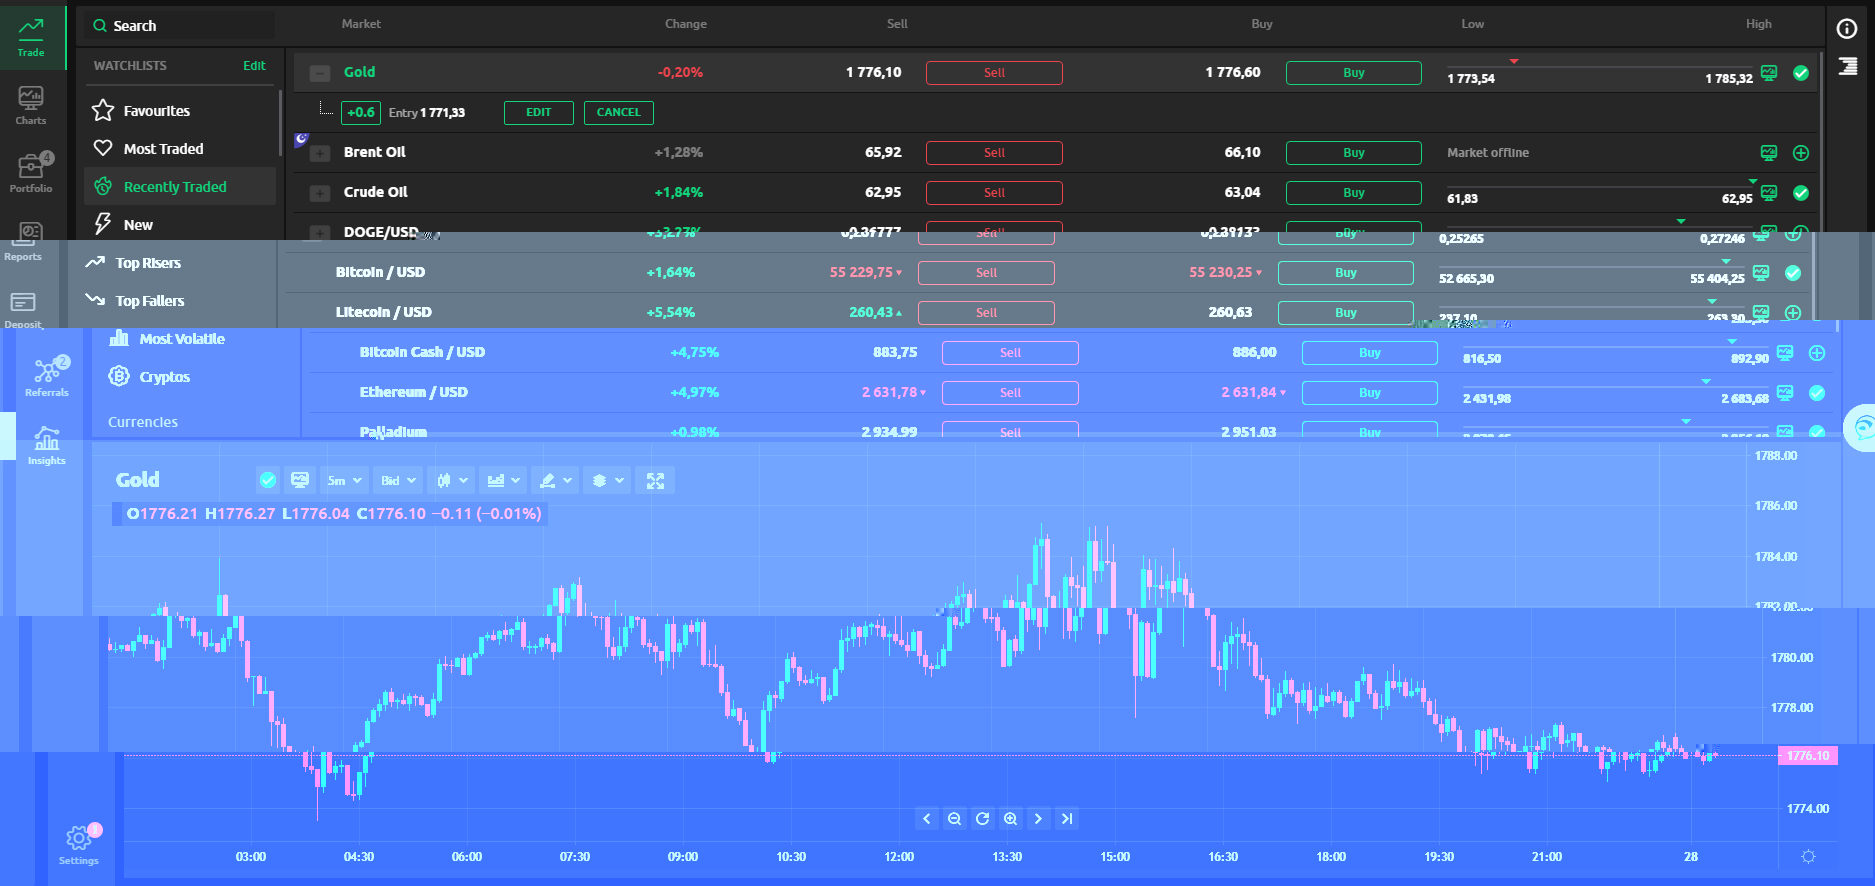
Task: Open the Bid price type dropdown
Action: point(396,481)
